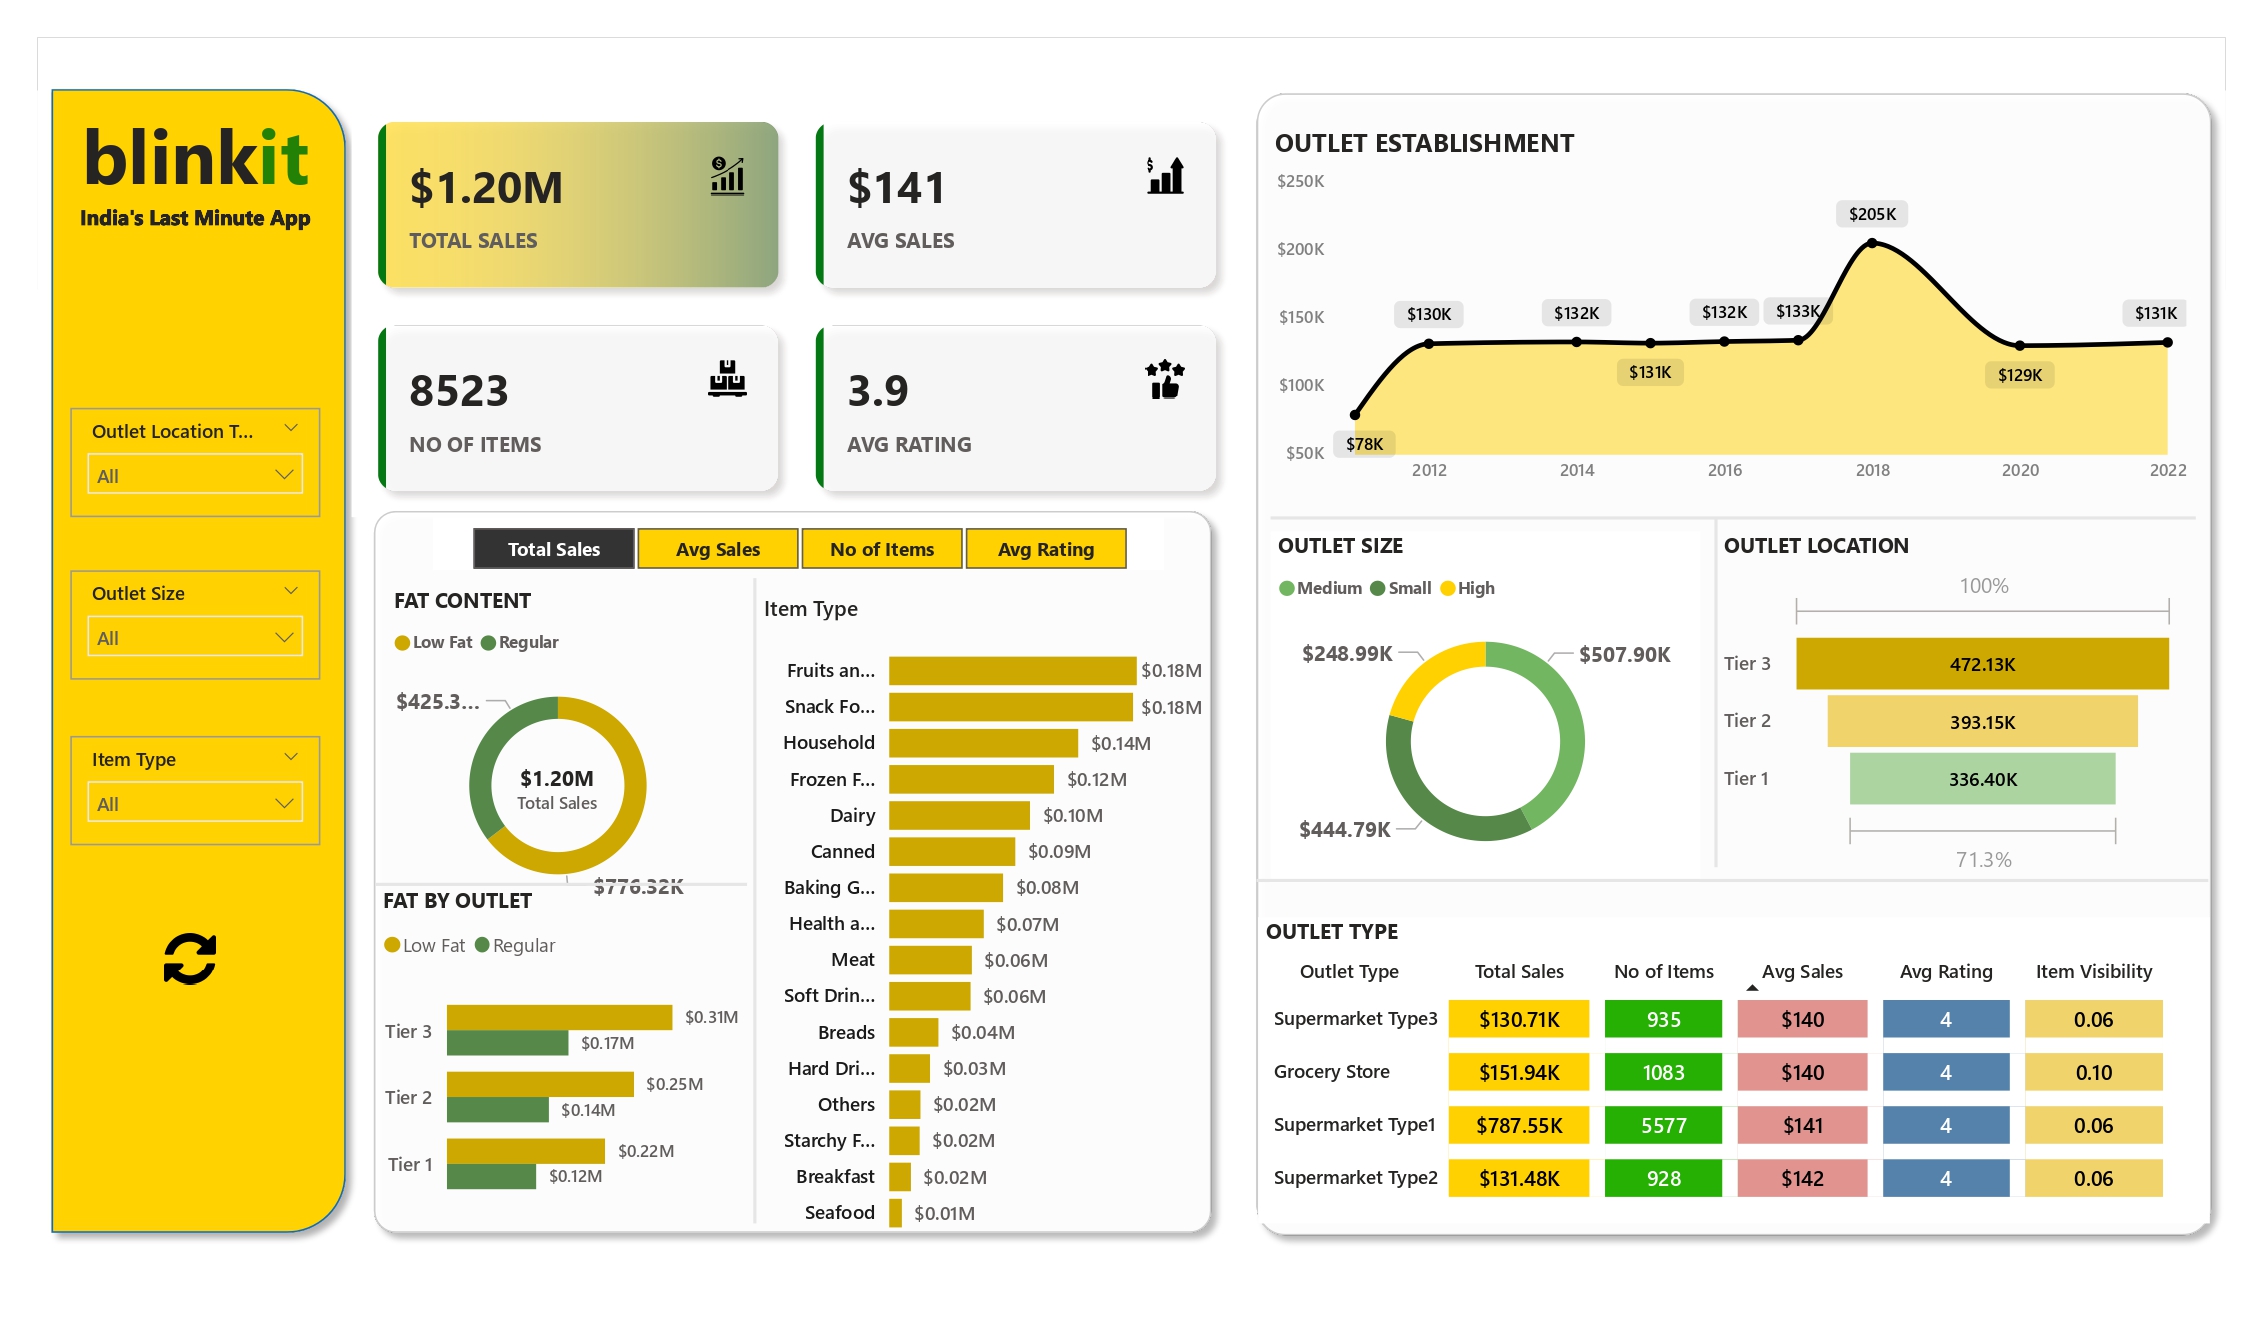
Task: Collapse the Item Type slicer header chevron
Action: click(291, 757)
